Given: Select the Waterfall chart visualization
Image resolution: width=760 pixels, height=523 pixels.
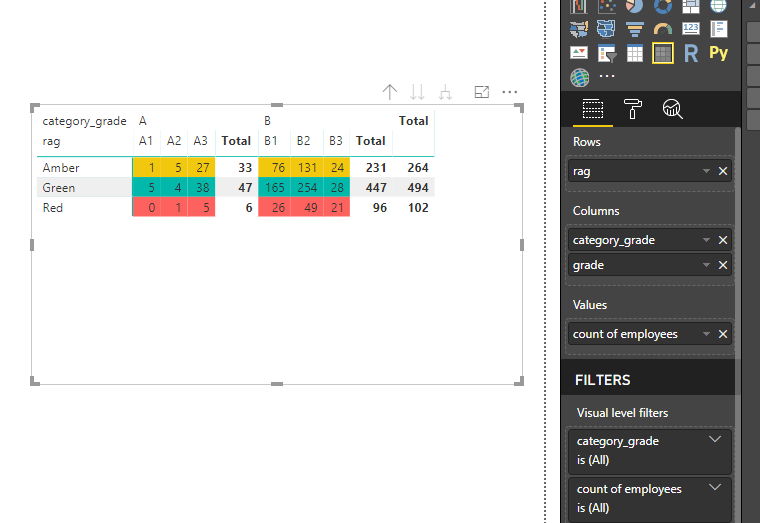Looking at the screenshot, I should 579,6.
